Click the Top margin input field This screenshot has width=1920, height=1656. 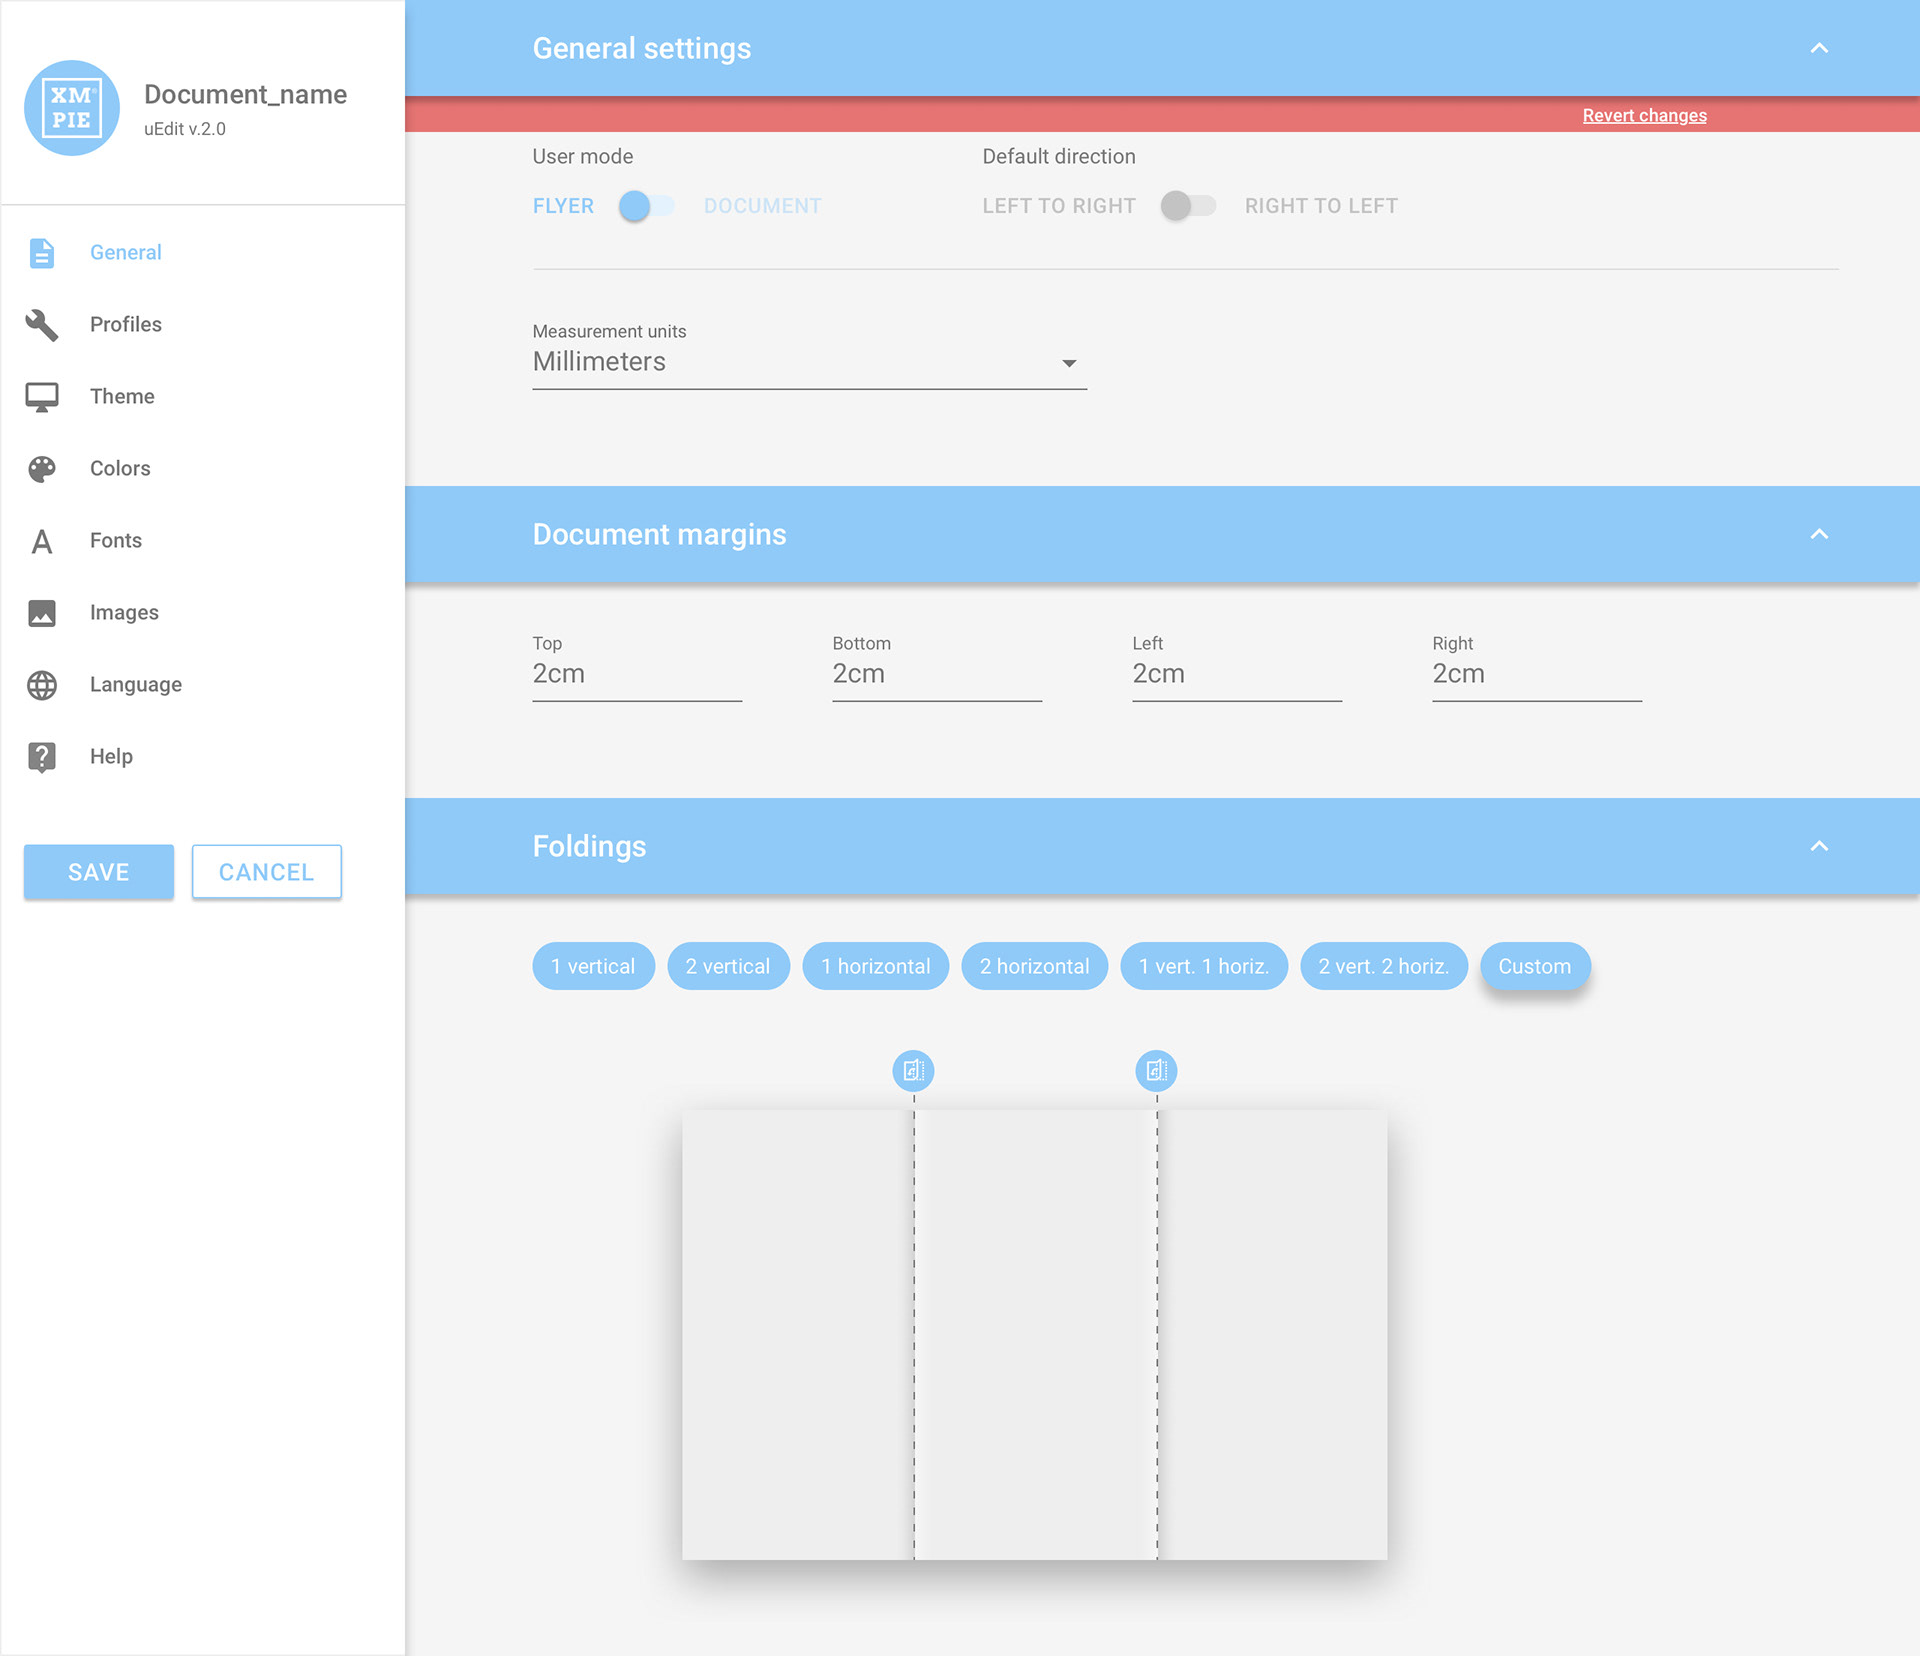click(x=637, y=675)
